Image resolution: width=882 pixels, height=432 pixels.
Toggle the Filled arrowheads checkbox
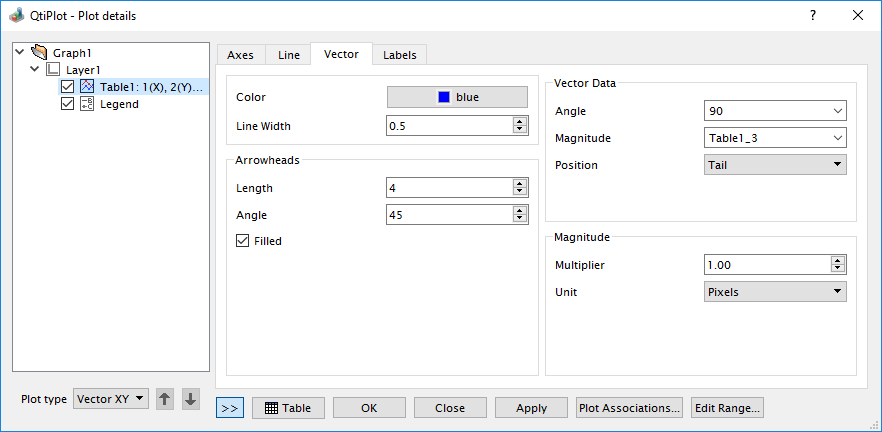click(242, 241)
